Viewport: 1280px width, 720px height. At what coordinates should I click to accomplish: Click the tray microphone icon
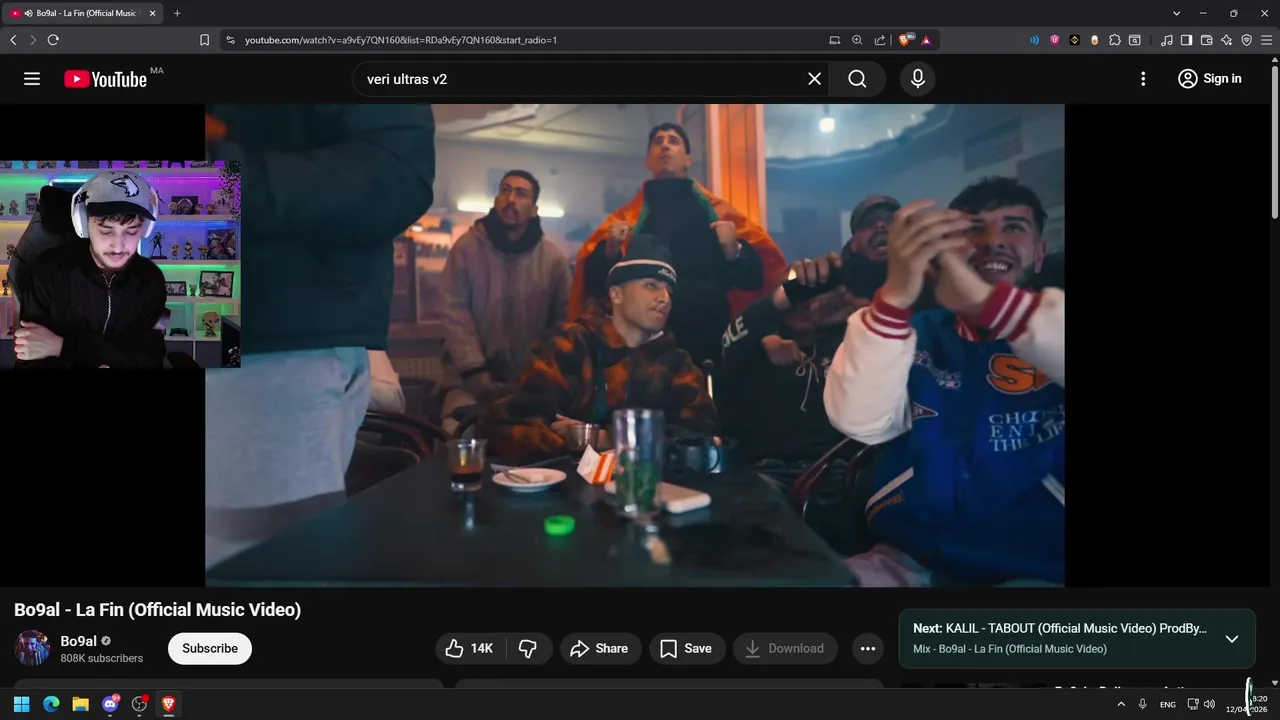(x=1142, y=704)
